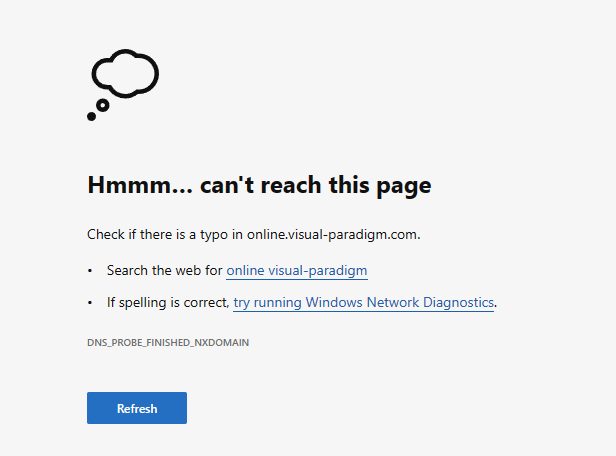Run Windows Network Diagnostics via the link
This screenshot has height=456, width=616.
363,302
